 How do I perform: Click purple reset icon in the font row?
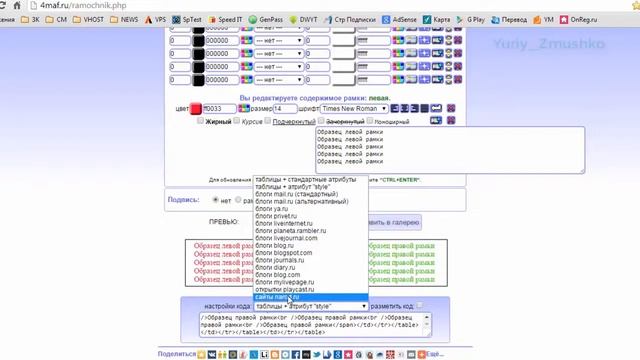point(451,108)
